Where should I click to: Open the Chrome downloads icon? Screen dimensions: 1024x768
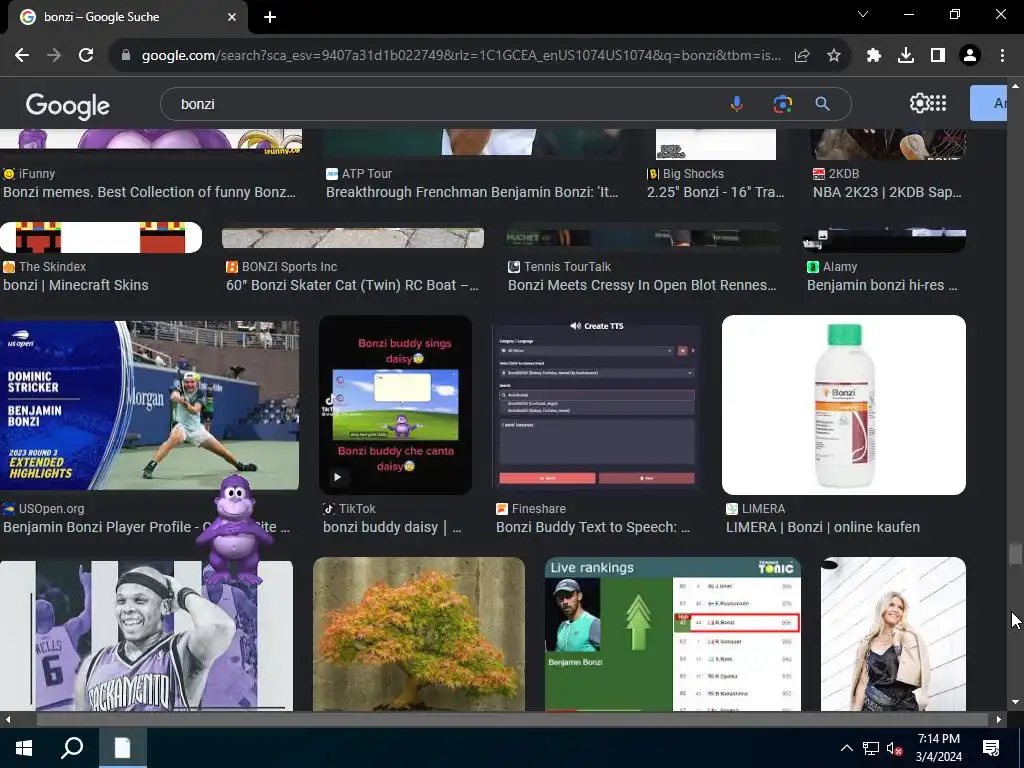click(x=906, y=56)
